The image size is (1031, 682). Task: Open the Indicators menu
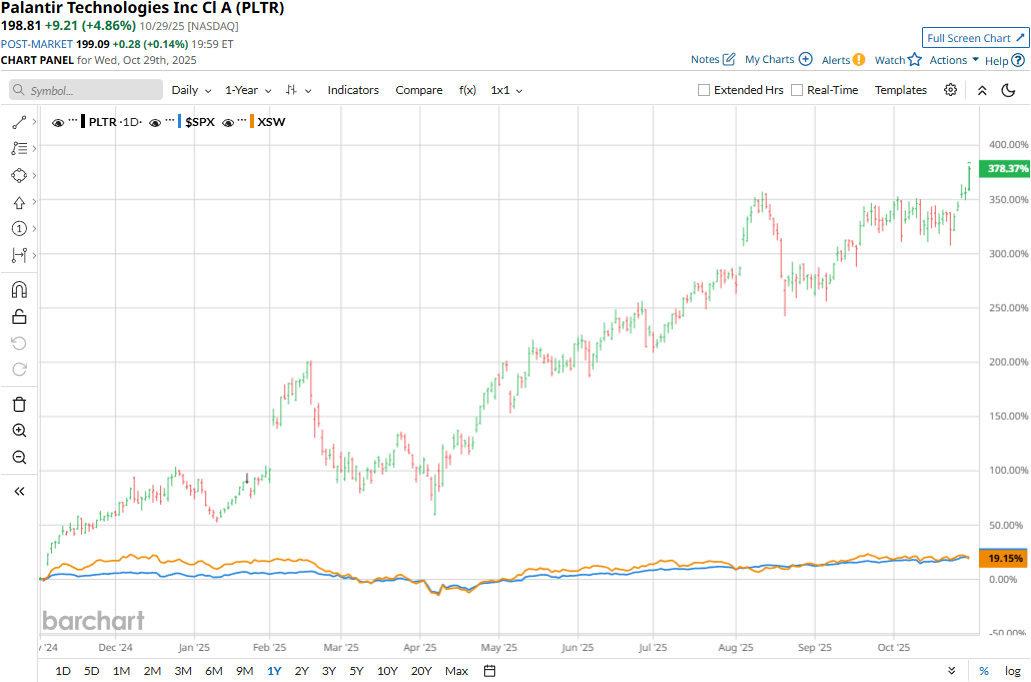pos(353,90)
